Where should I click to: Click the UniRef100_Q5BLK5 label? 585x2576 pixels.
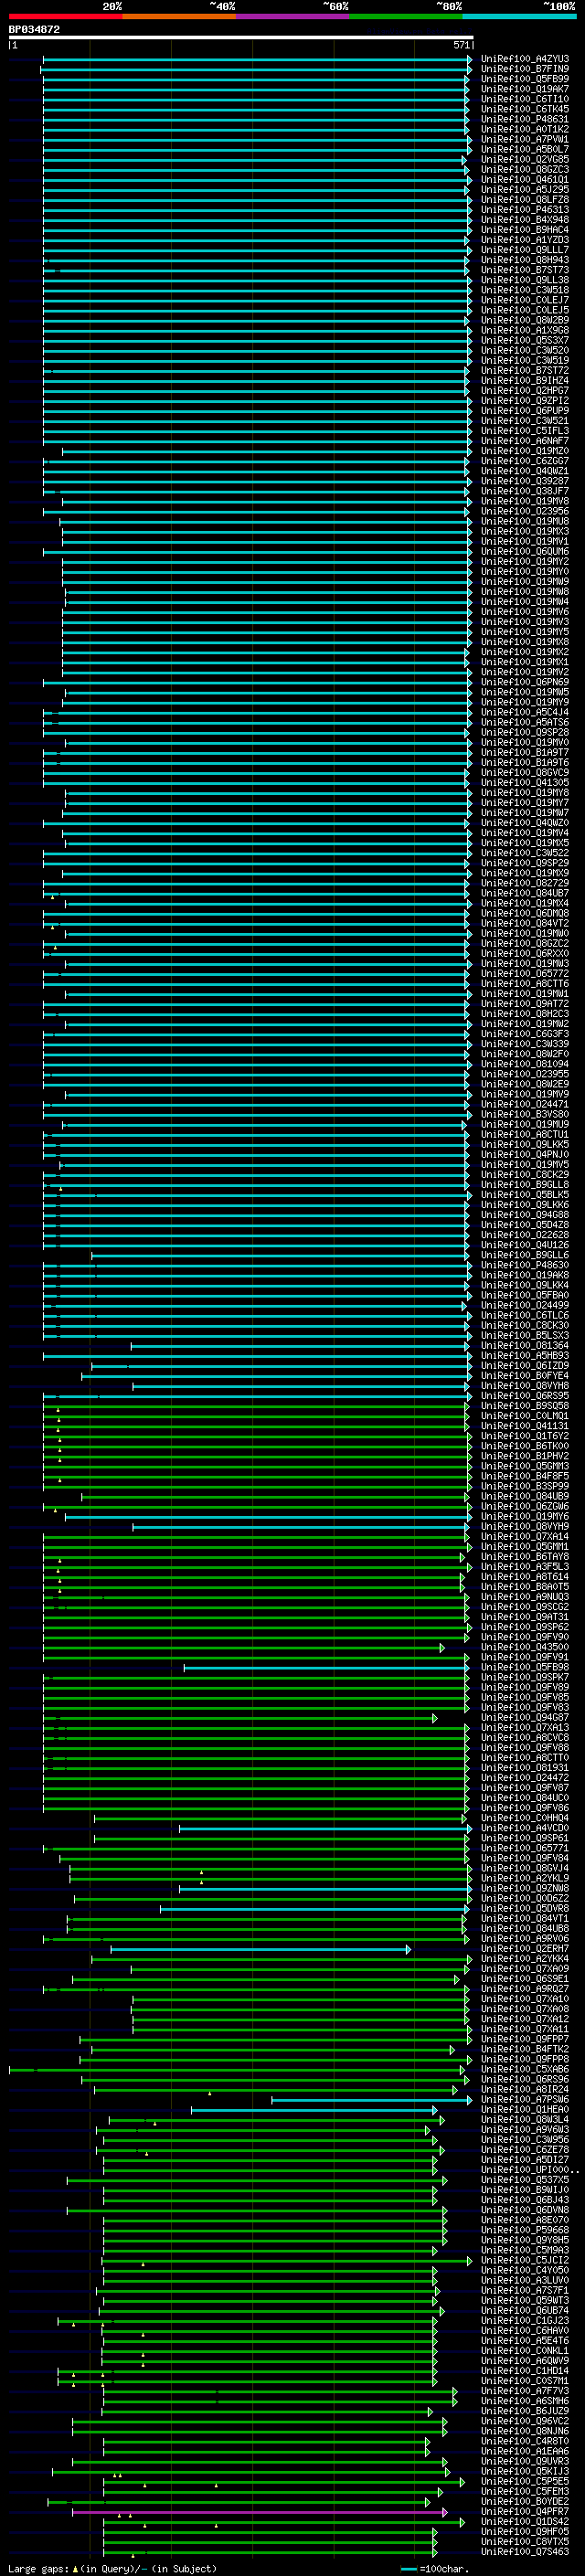pos(524,1195)
